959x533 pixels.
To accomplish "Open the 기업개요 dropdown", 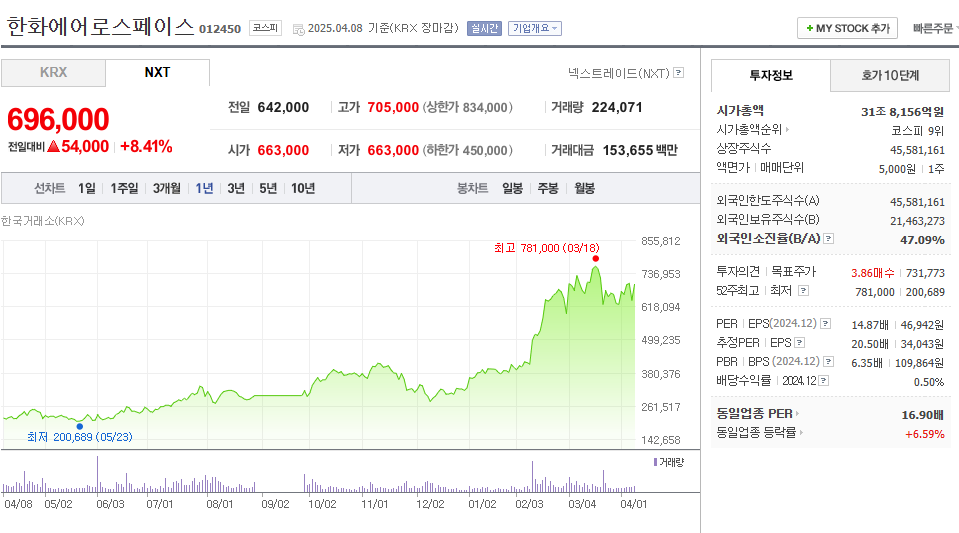I will point(535,28).
